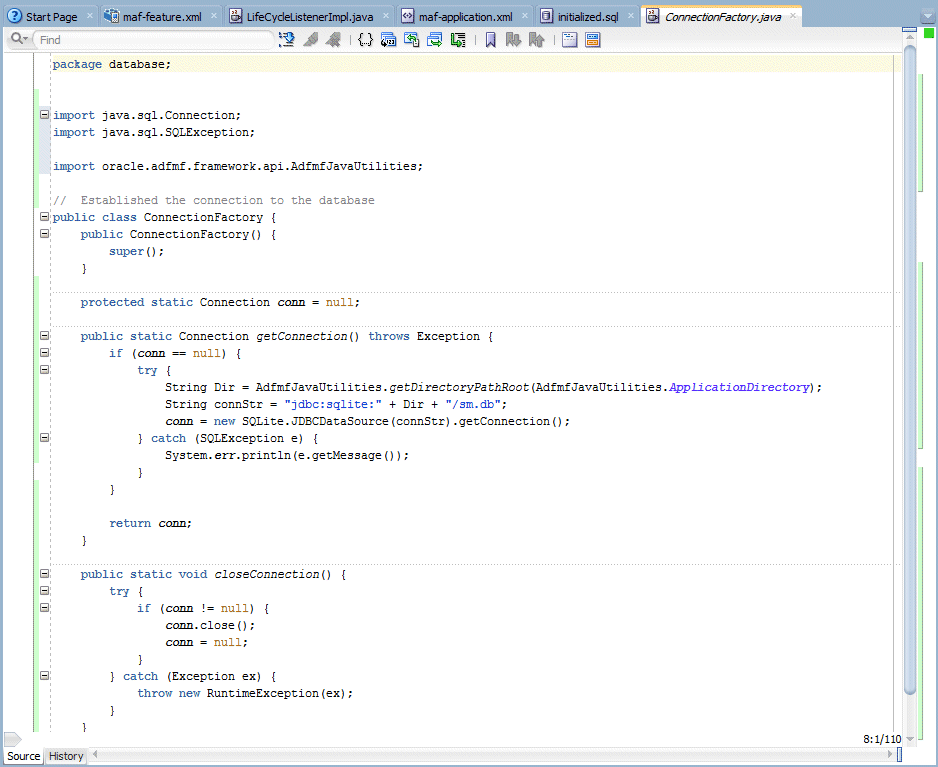The height and width of the screenshot is (767, 938).
Task: Select the ConnectionFactory.java tab
Action: [x=723, y=17]
